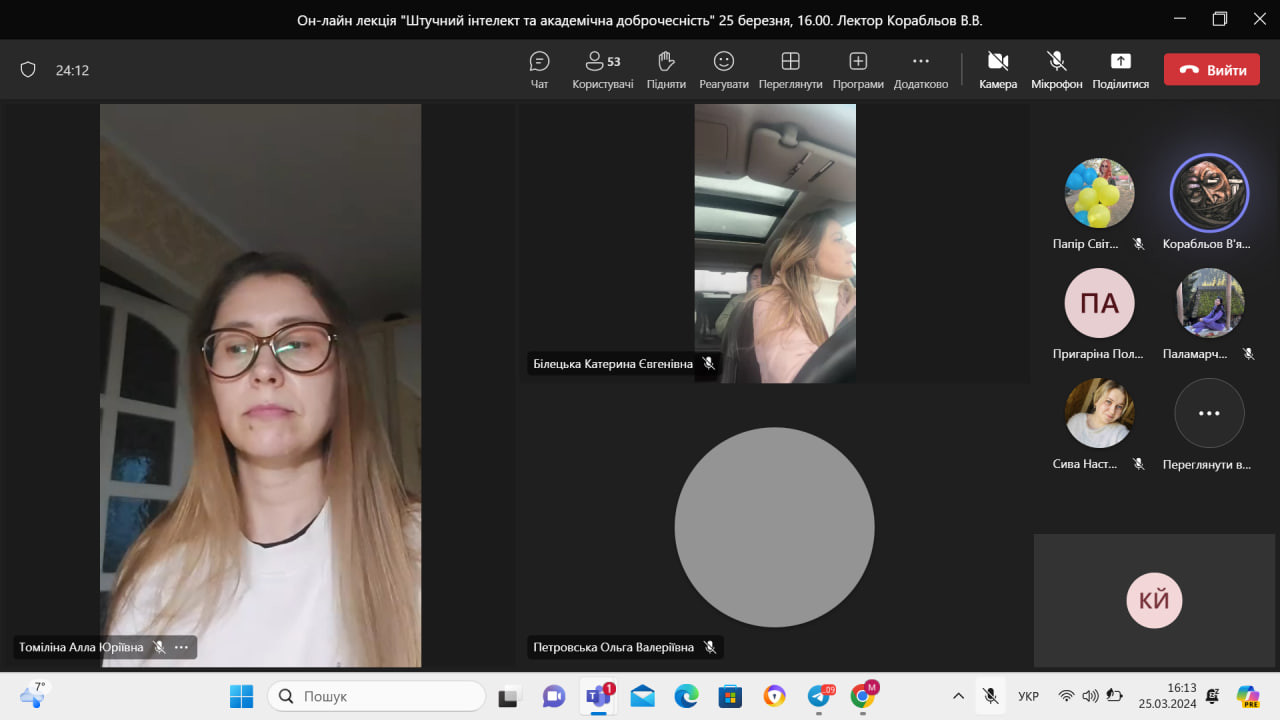Click the notification icon beside the clock

click(x=1213, y=696)
